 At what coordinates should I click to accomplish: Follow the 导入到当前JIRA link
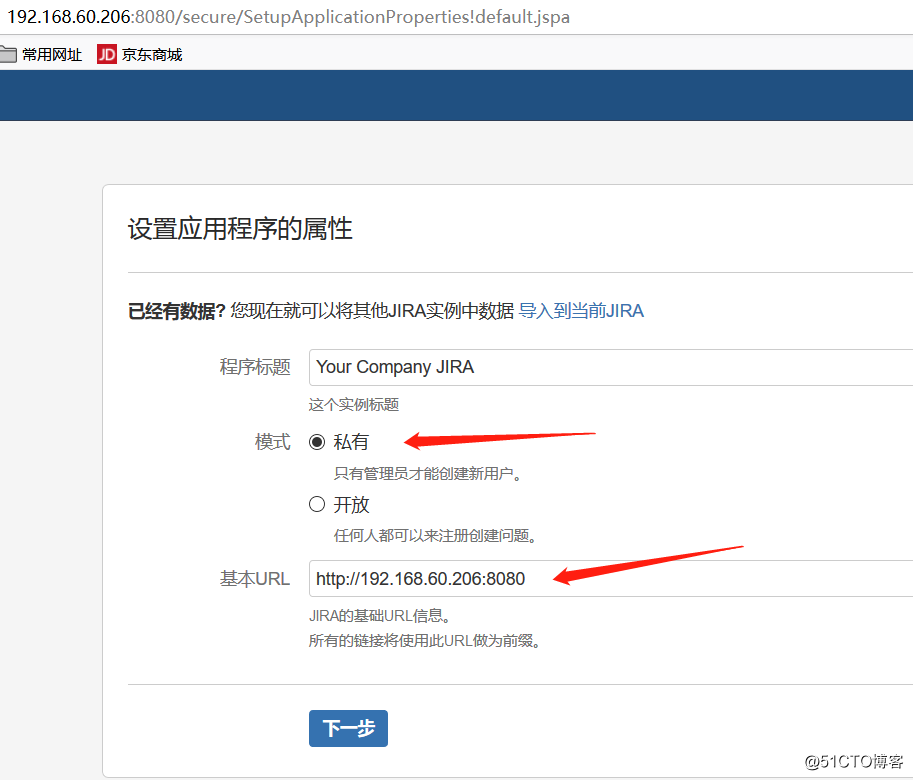pos(581,311)
